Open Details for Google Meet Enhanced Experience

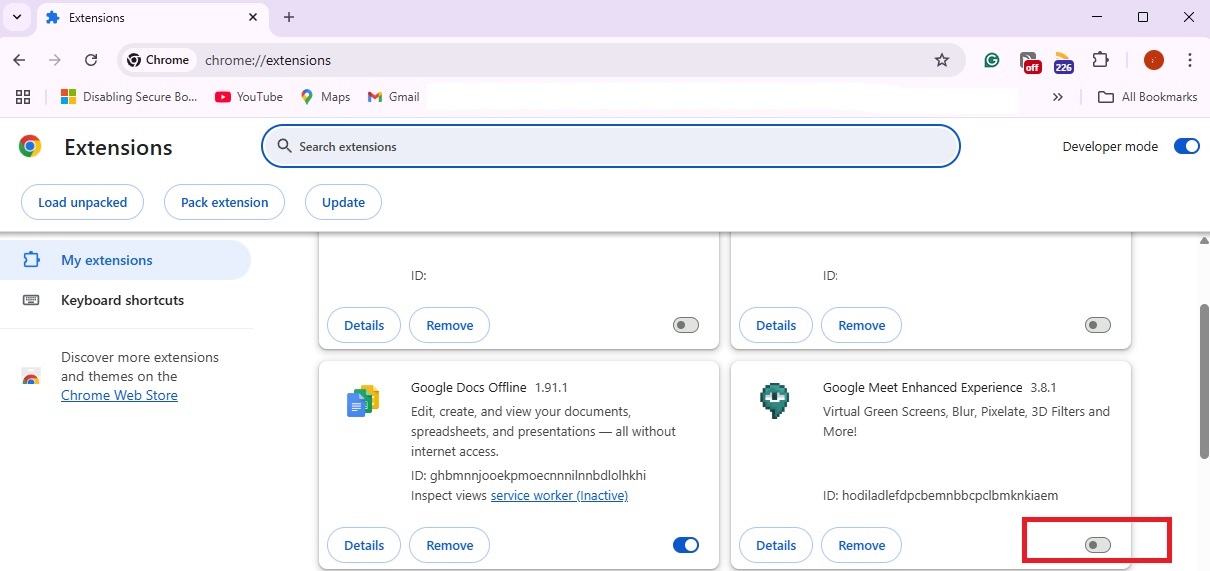click(x=776, y=545)
